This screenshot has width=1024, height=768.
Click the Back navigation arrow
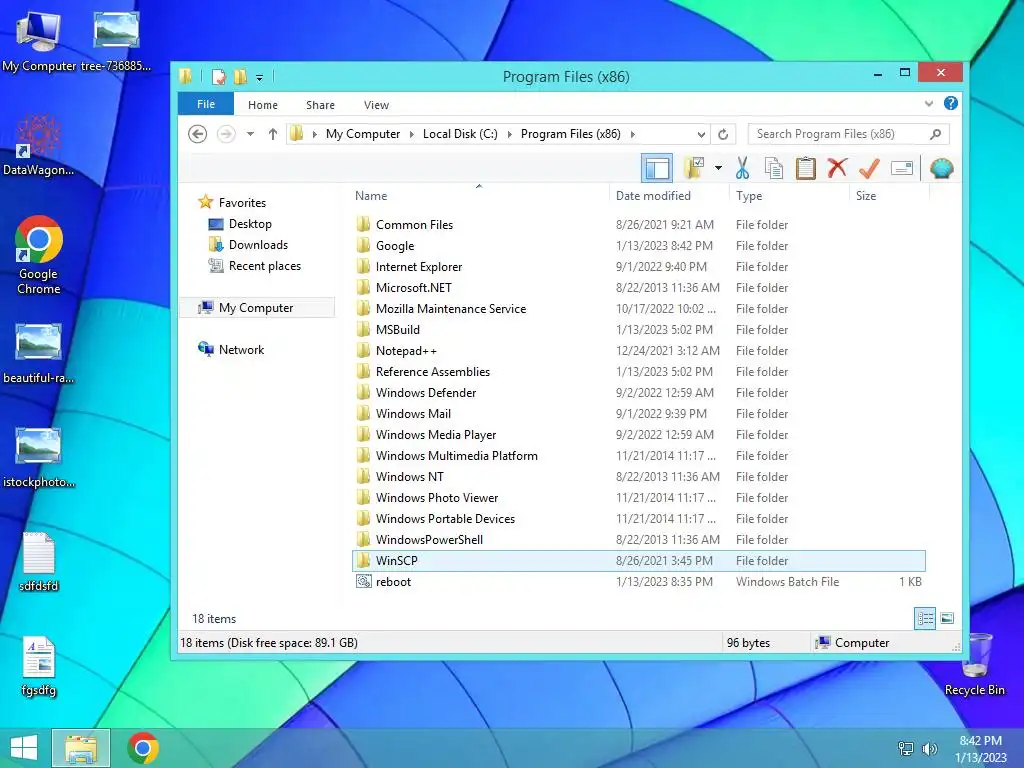198,134
